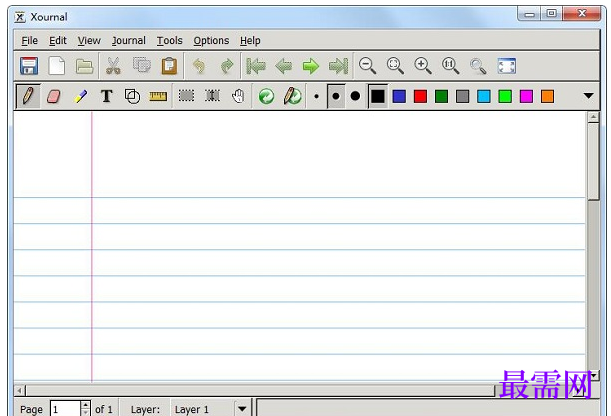This screenshot has height=416, width=611.
Task: Open the File menu
Action: (x=30, y=41)
